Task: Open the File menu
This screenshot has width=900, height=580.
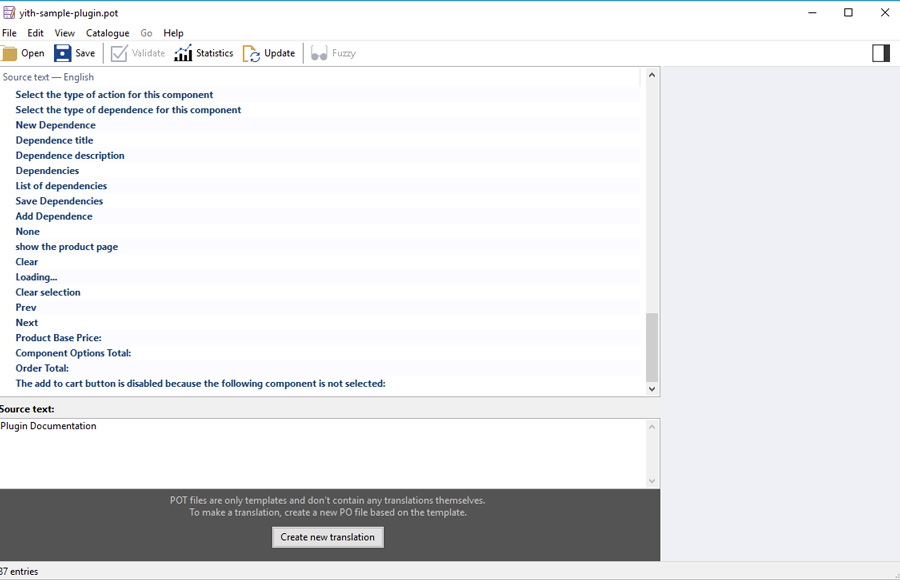Action: tap(9, 33)
